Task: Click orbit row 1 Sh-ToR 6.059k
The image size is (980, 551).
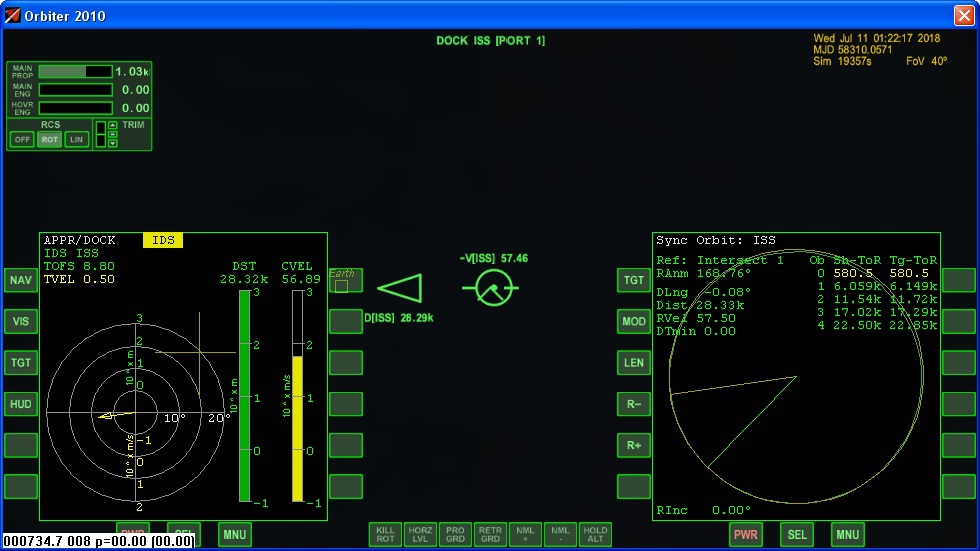Action: [857, 287]
